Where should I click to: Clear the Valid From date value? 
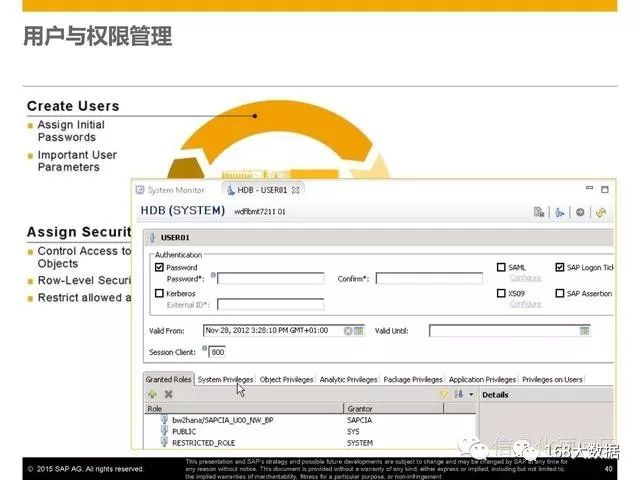348,331
